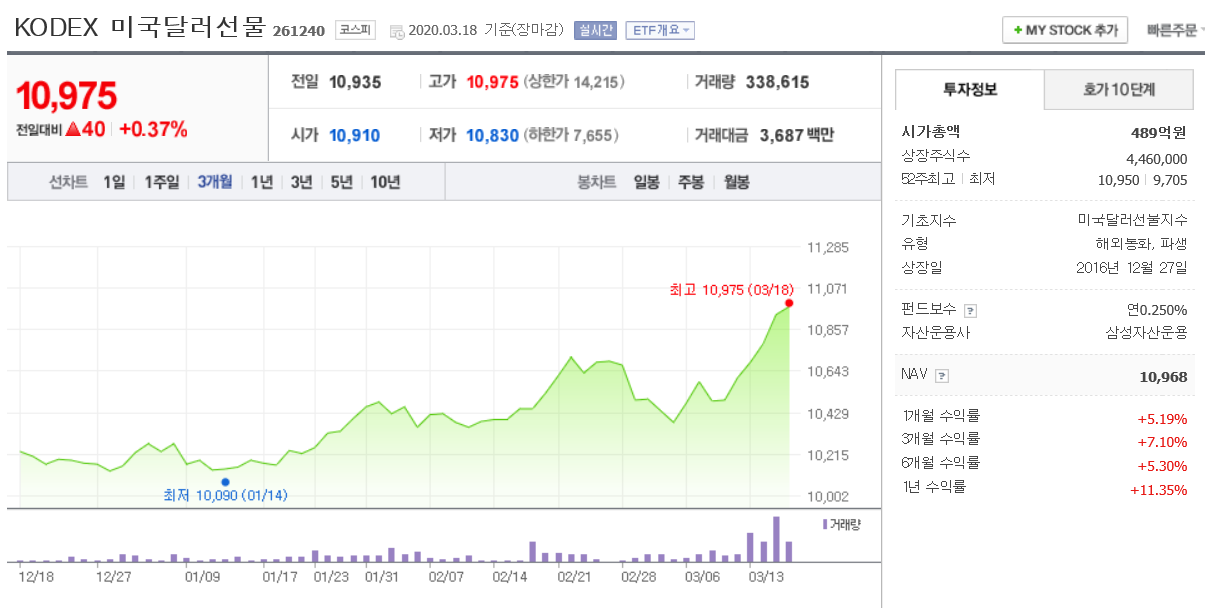Viewport: 1205px width, 608px height.
Task: Click the 빠른주문 quick order button
Action: click(1171, 29)
